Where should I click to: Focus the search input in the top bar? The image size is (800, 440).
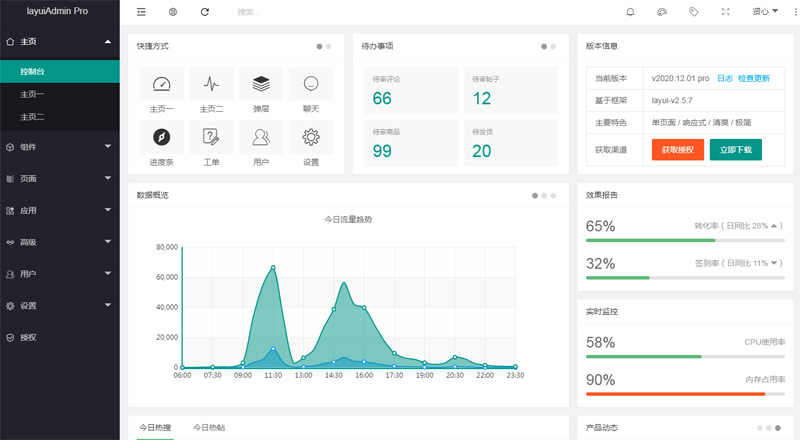pos(270,12)
